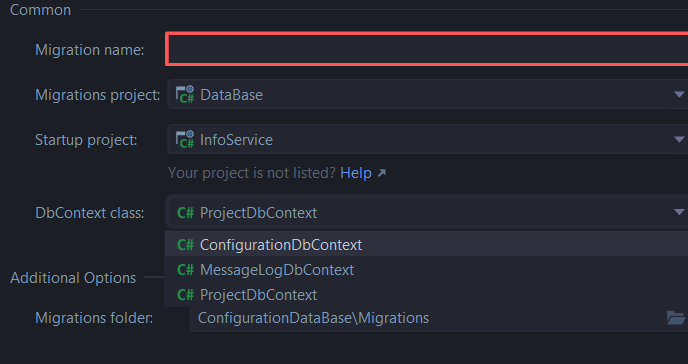
Task: Click the C# icon of ConfigurationDbContext
Action: [185, 245]
